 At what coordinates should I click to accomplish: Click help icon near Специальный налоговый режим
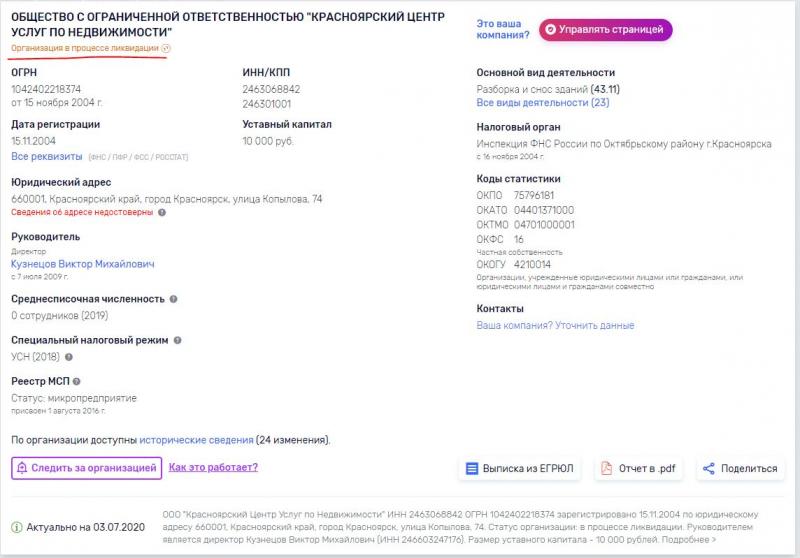pos(178,340)
